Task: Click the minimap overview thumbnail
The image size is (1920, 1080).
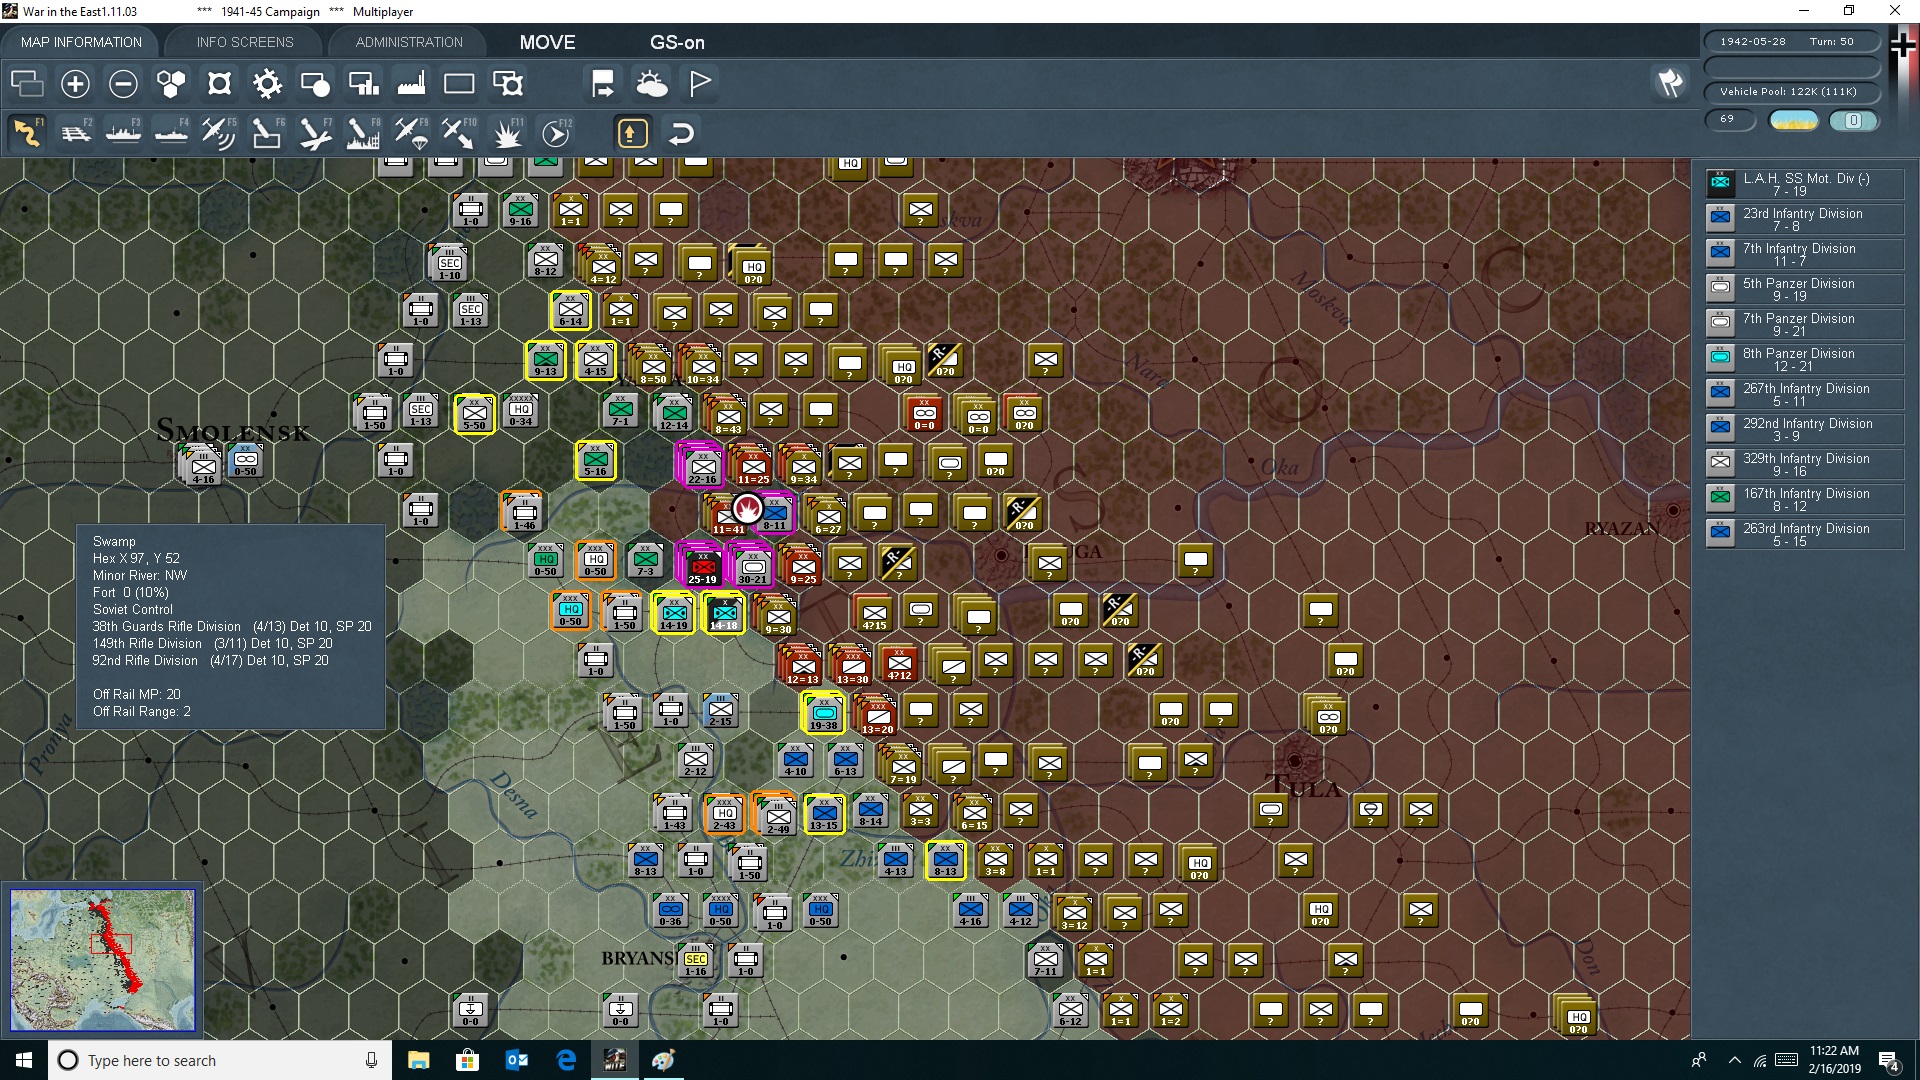Action: coord(102,960)
